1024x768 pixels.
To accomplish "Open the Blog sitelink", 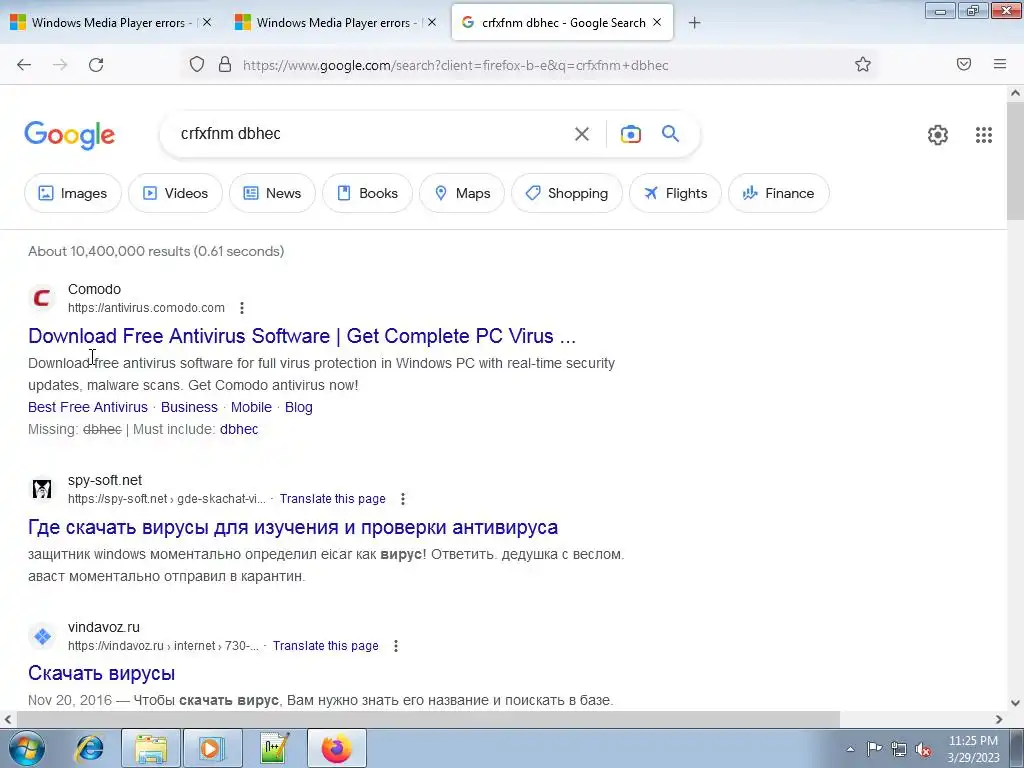I will coord(298,407).
